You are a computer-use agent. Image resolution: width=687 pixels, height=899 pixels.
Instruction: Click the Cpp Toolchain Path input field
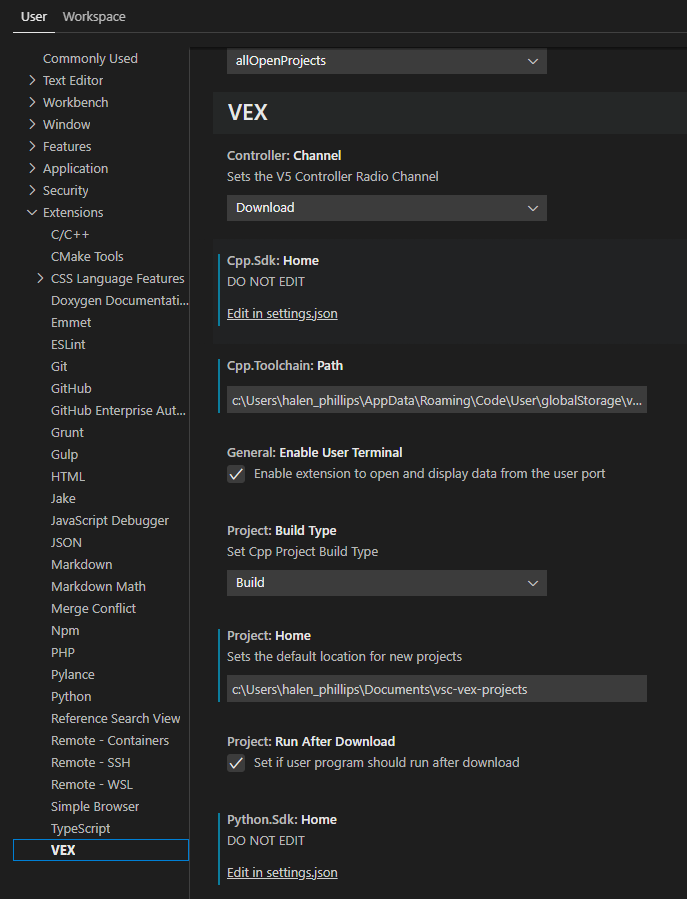[436, 400]
